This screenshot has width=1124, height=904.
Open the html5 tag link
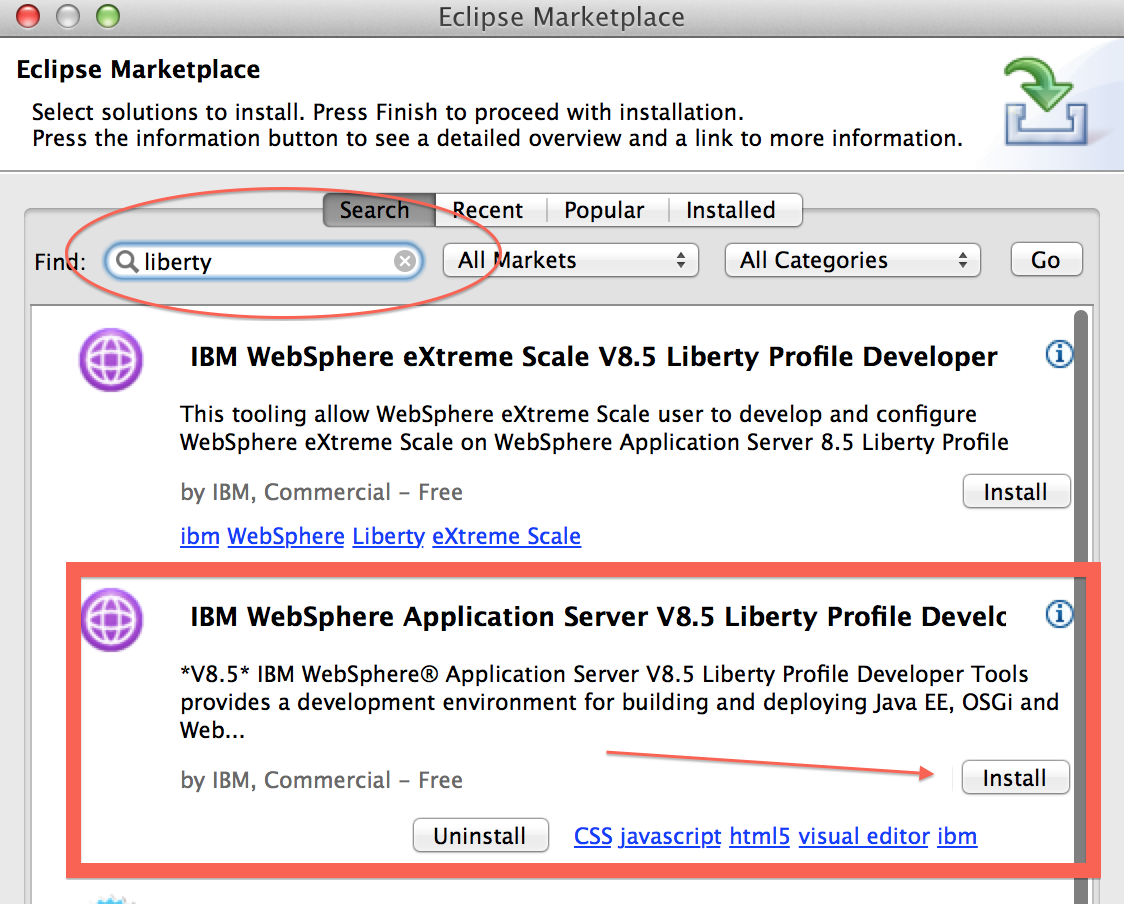[x=760, y=837]
